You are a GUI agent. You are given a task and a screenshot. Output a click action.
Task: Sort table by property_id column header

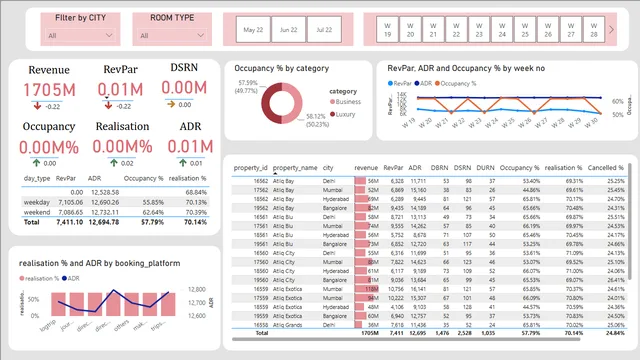(250, 168)
